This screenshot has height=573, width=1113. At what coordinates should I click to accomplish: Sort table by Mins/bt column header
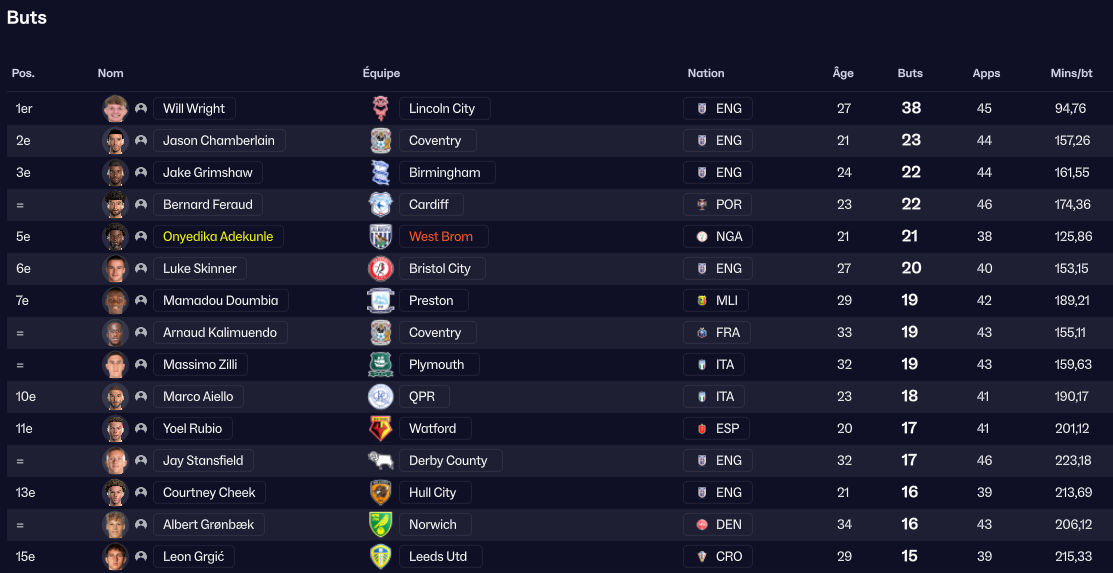1071,73
